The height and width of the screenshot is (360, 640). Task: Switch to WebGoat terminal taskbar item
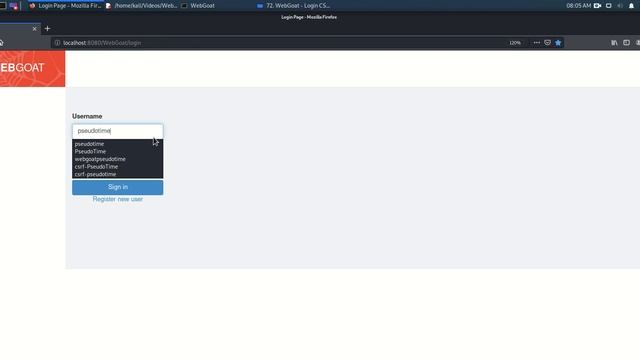click(x=198, y=6)
